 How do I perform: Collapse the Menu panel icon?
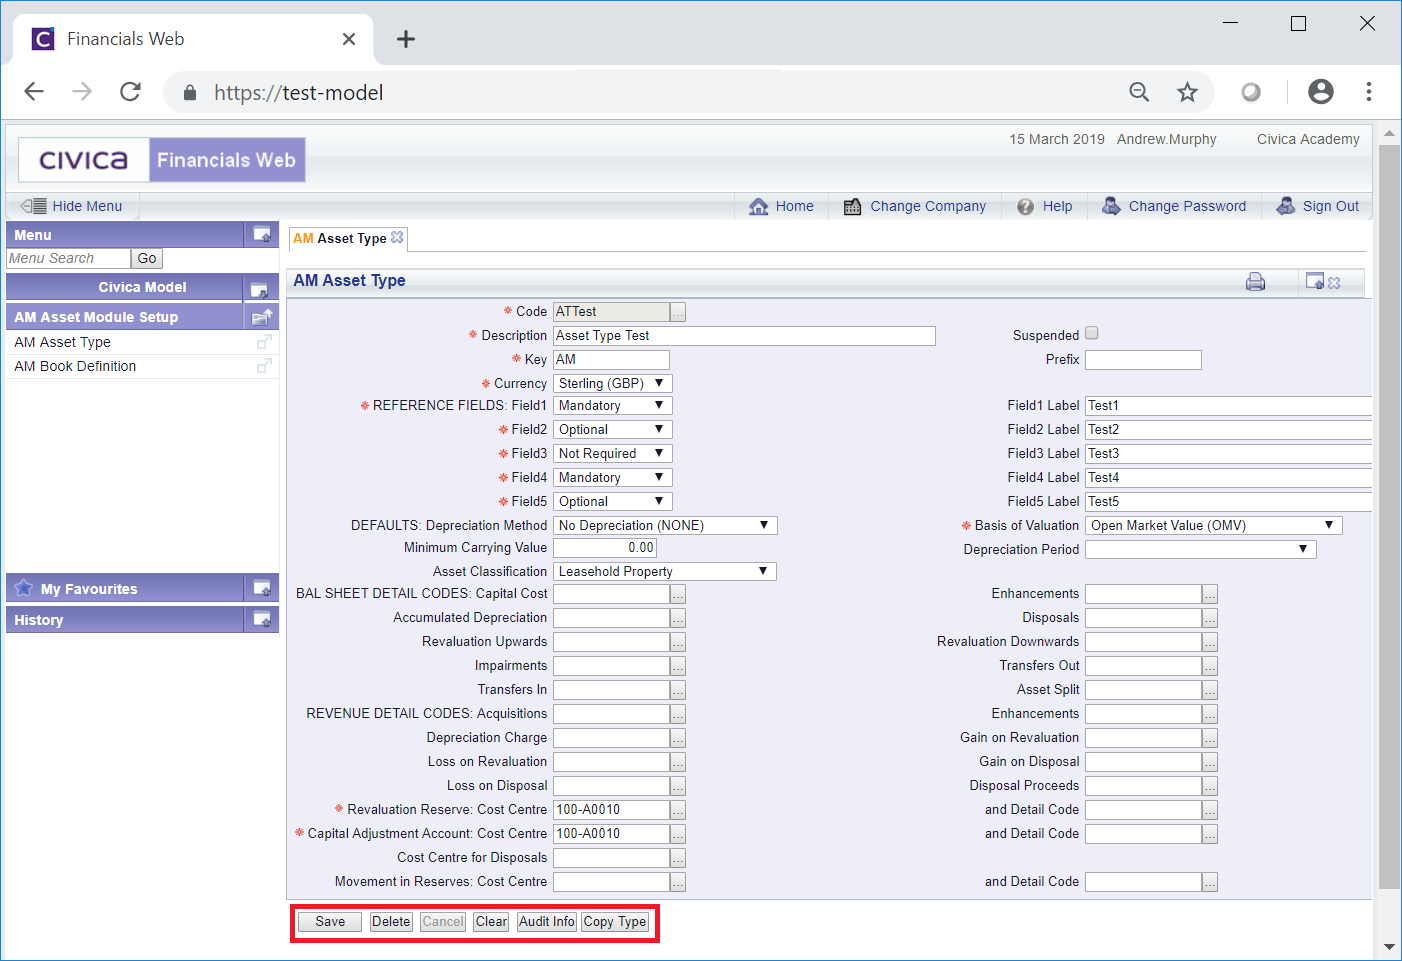[x=262, y=234]
